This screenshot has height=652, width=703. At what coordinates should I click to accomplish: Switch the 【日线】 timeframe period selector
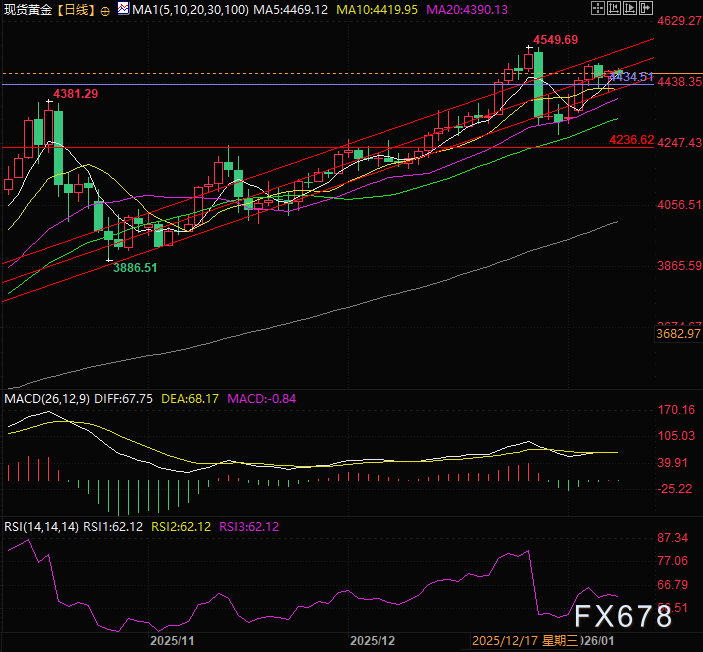click(76, 10)
